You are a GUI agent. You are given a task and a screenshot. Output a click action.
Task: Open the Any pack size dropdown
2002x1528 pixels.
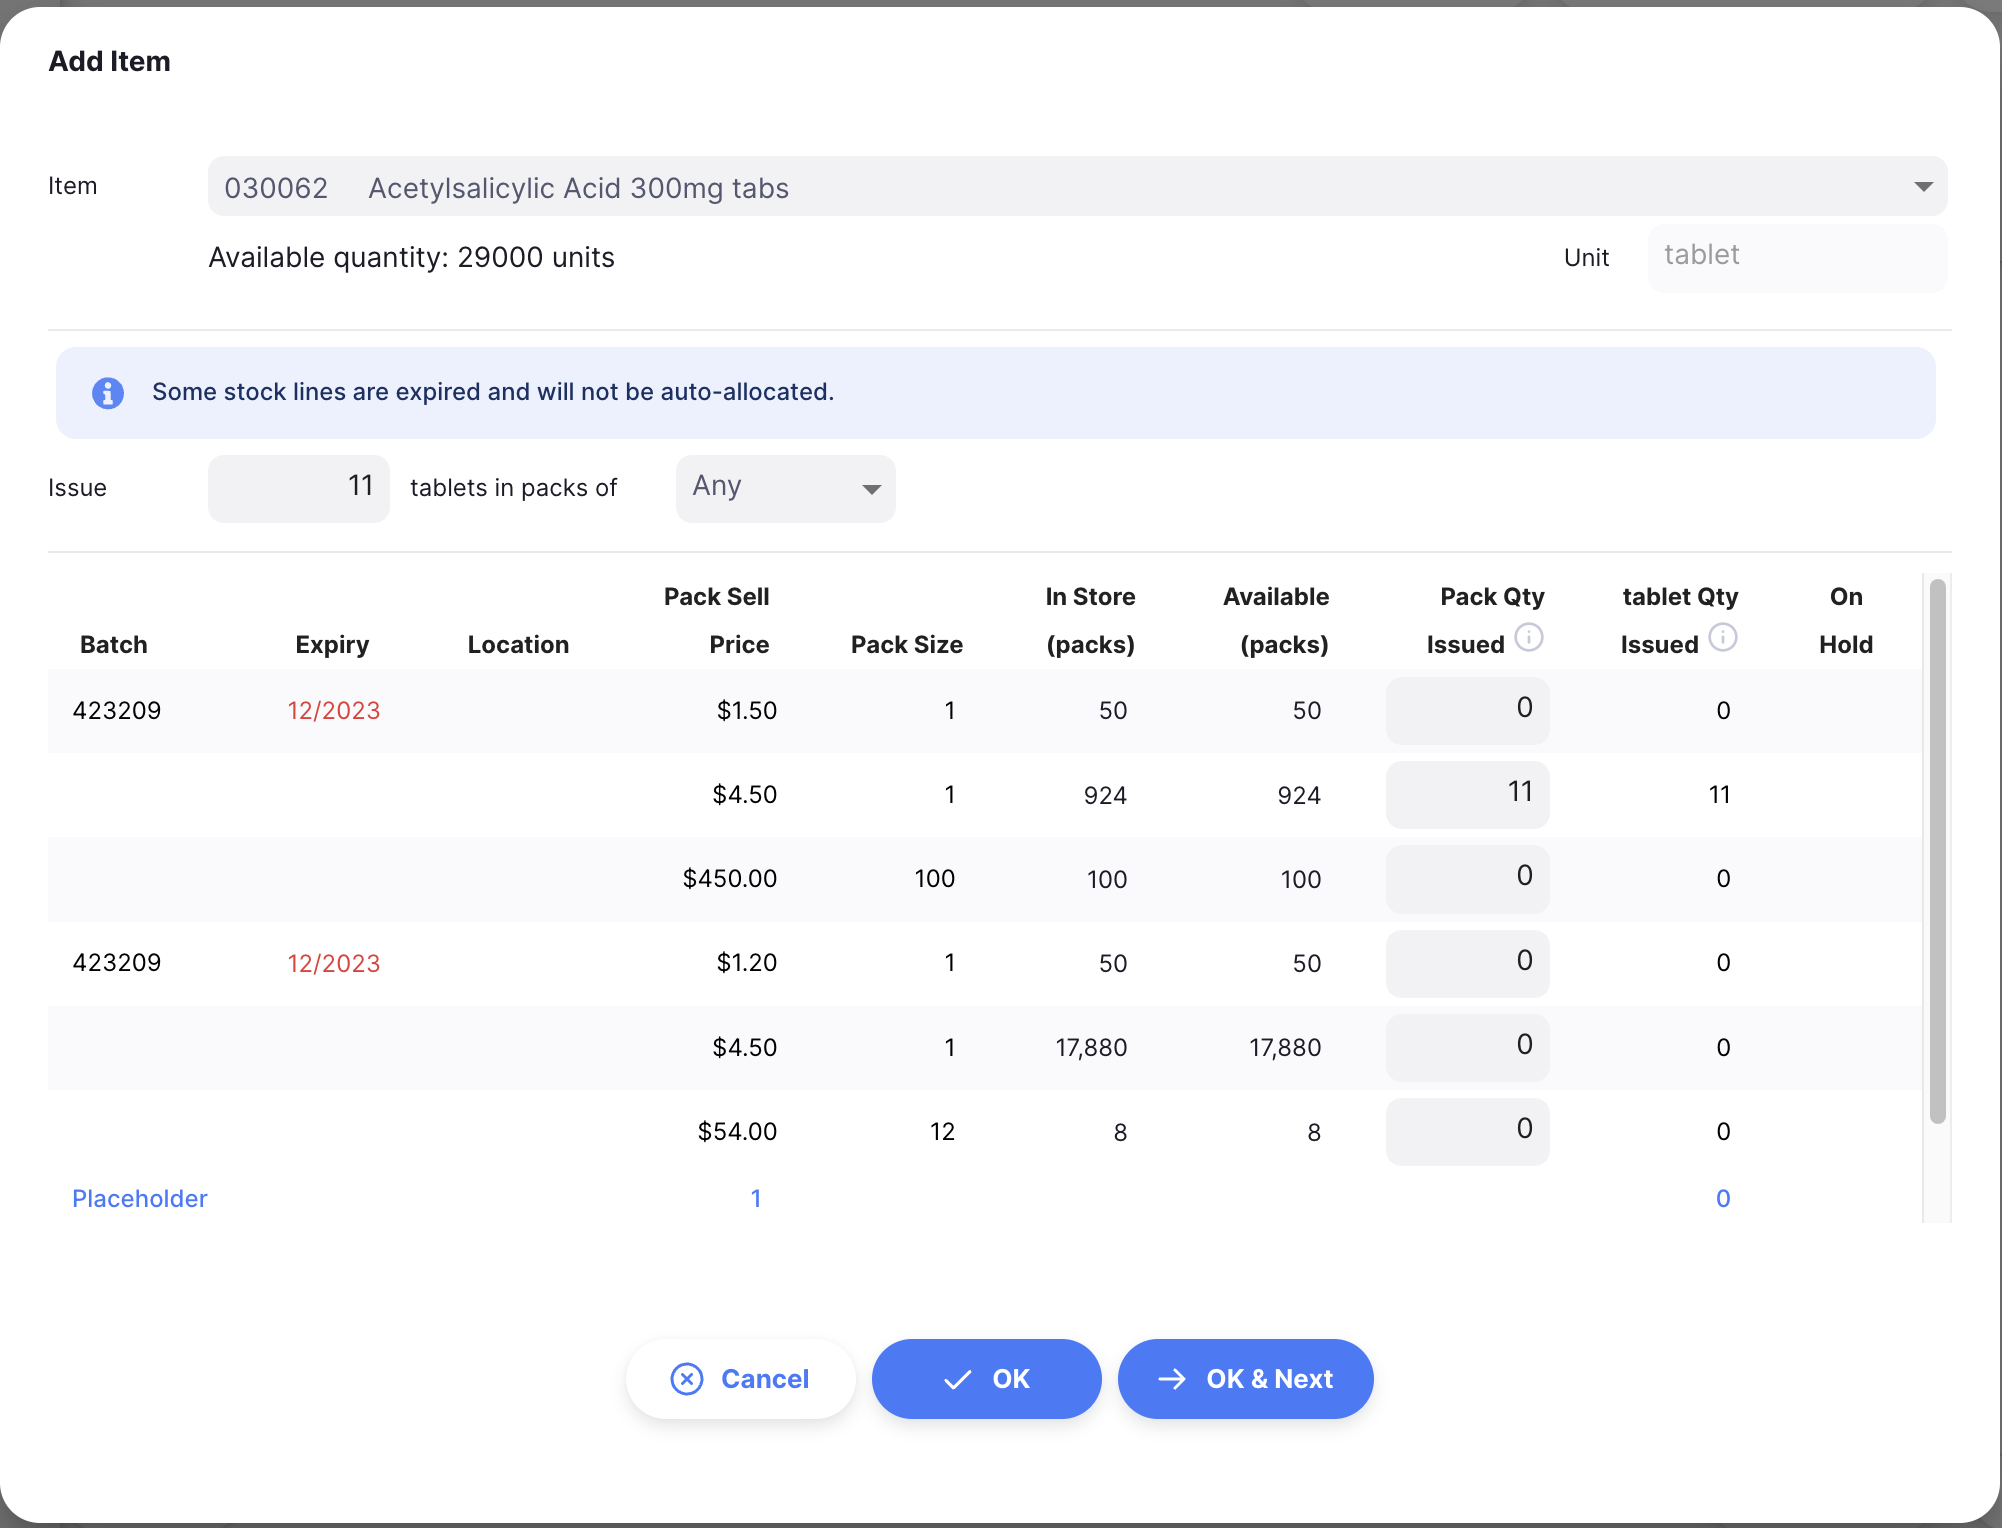[x=786, y=488]
